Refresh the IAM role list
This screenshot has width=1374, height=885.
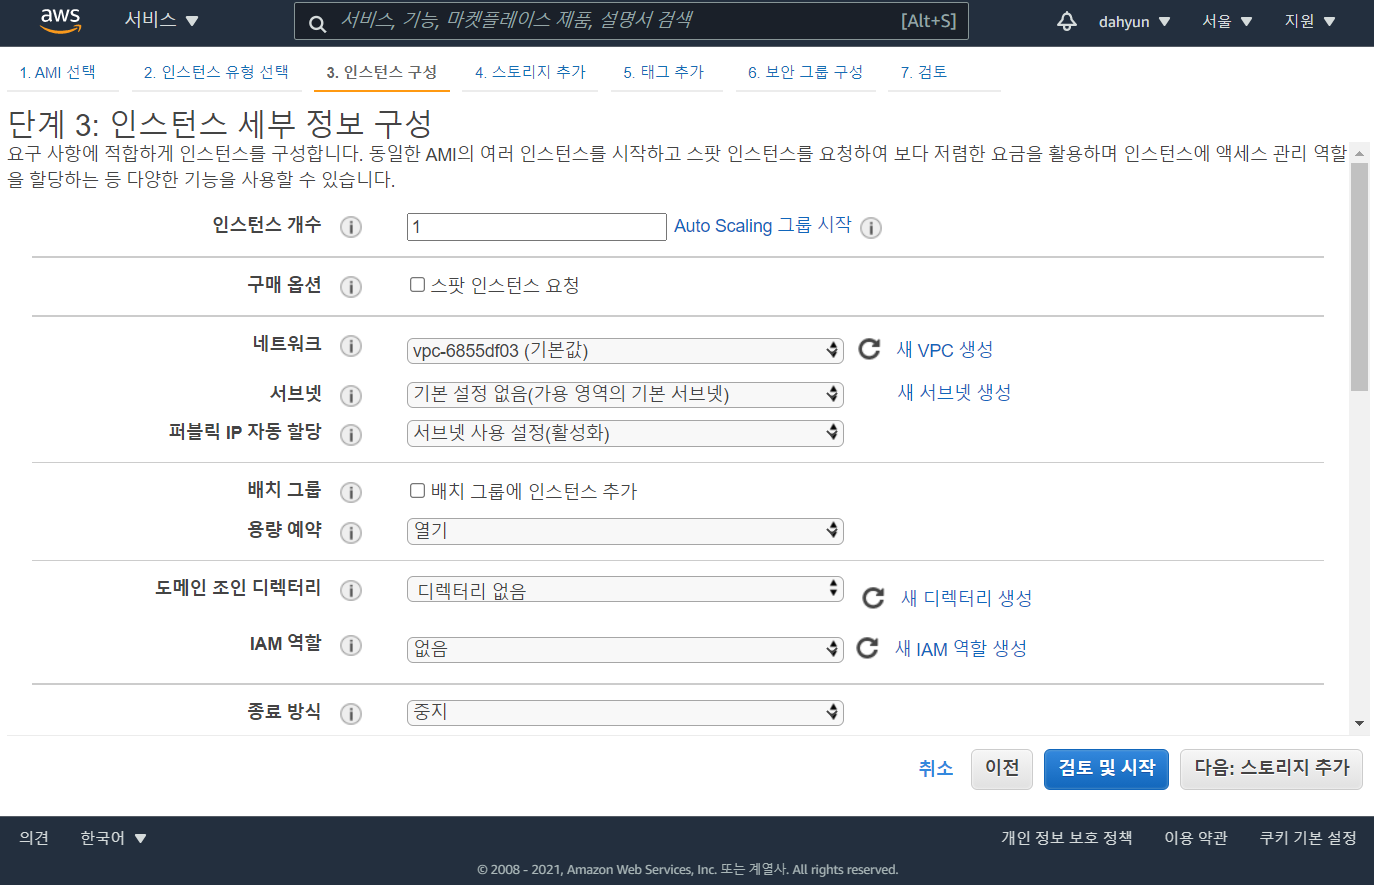coord(868,648)
